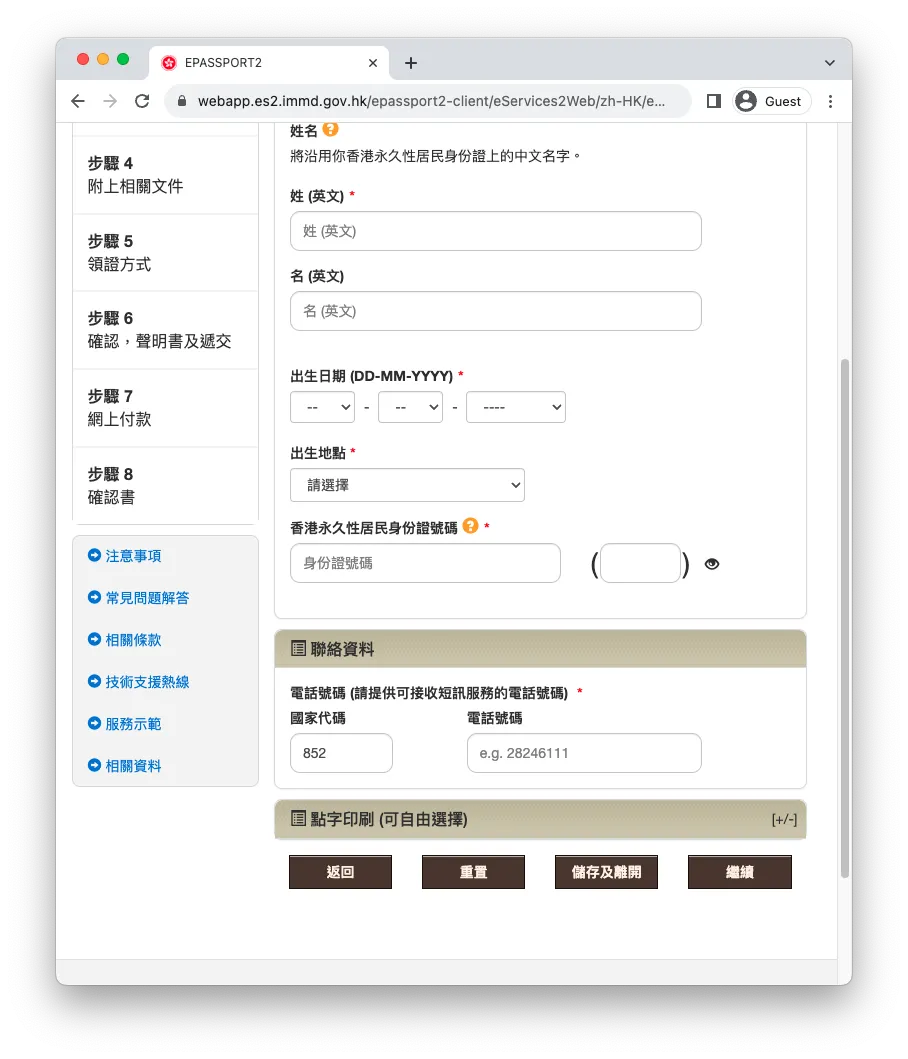
Task: Open the Chrome three-dot menu
Action: point(830,101)
